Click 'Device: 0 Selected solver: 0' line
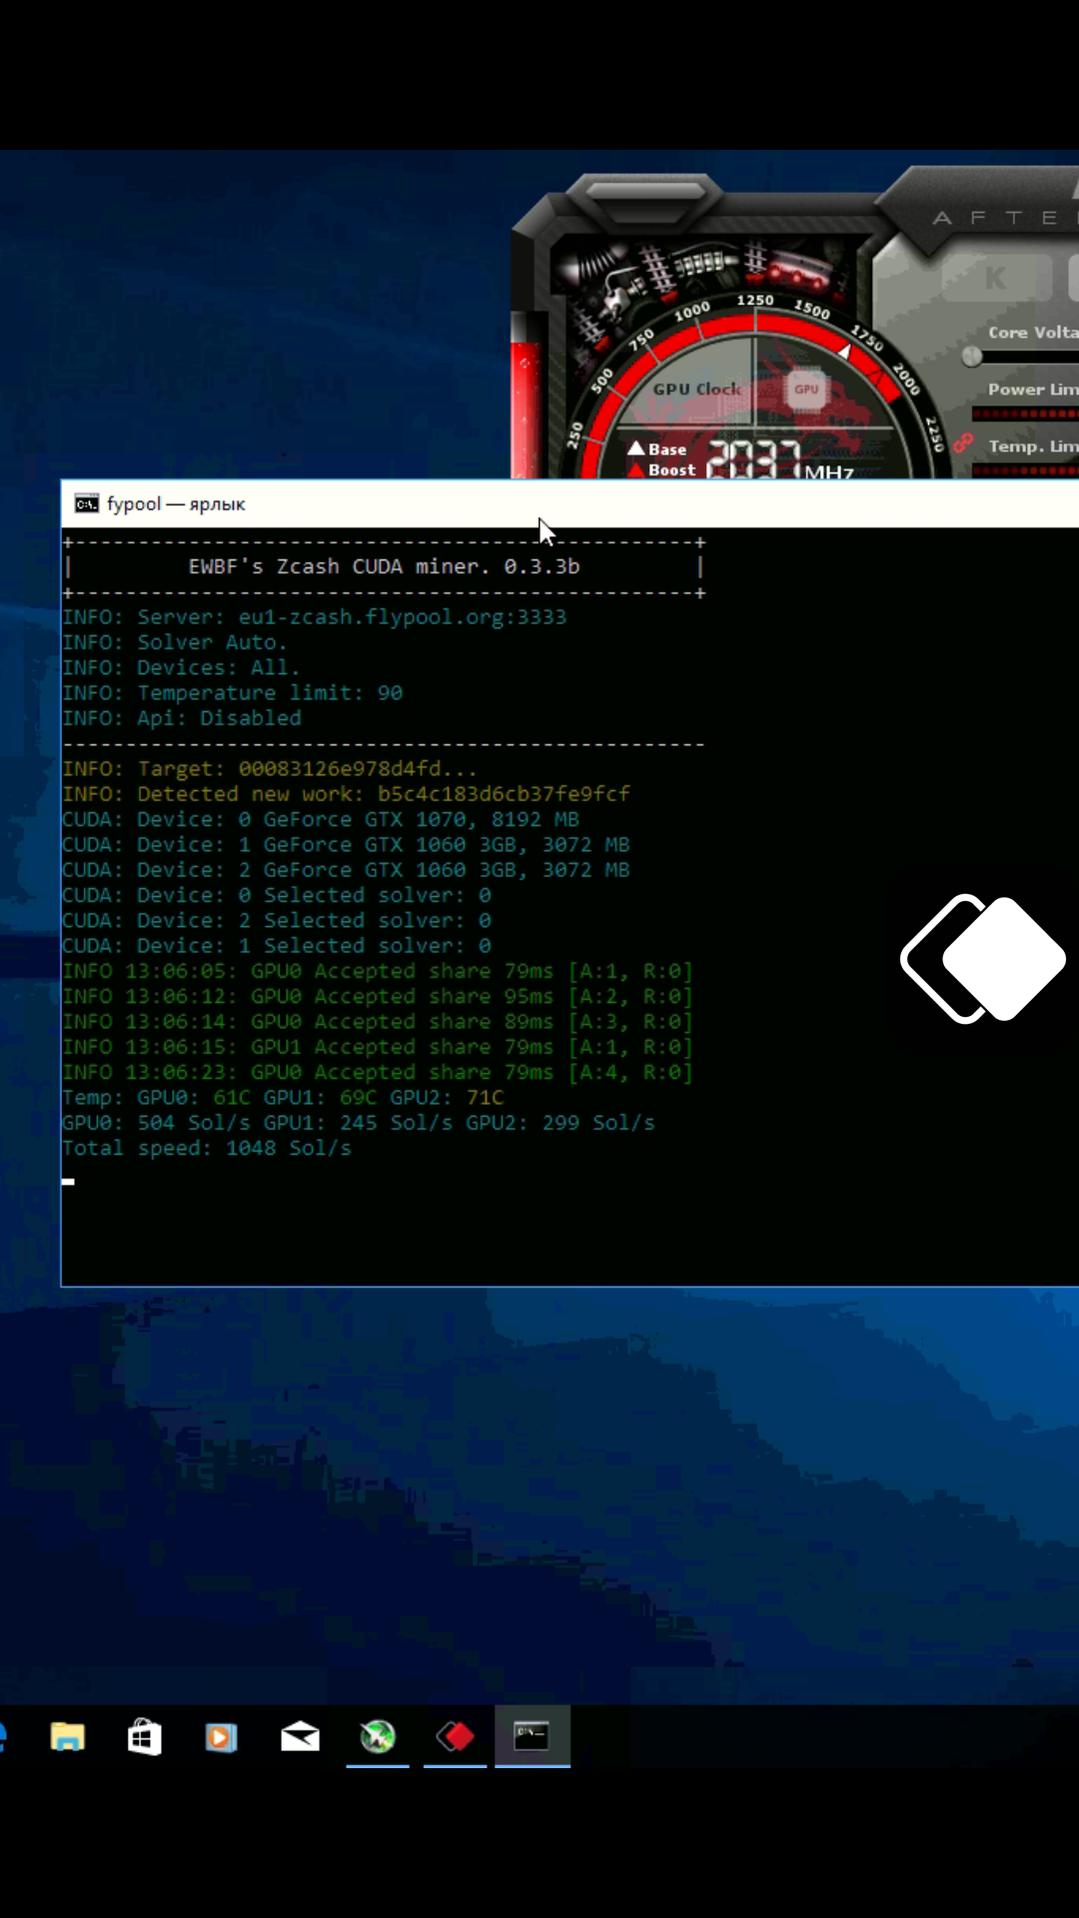The height and width of the screenshot is (1918, 1079). coord(277,895)
